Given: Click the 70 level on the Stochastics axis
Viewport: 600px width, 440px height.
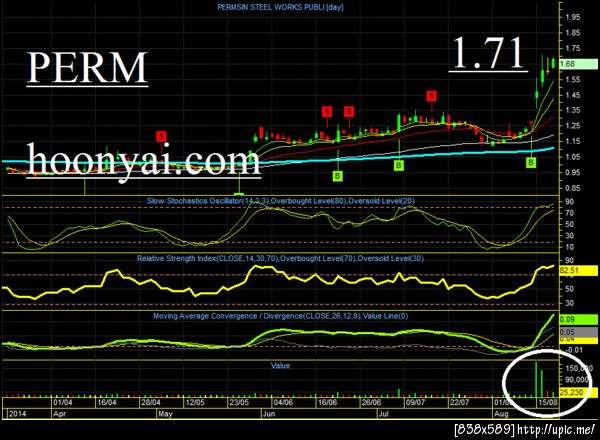Looking at the screenshot, I should tap(569, 213).
